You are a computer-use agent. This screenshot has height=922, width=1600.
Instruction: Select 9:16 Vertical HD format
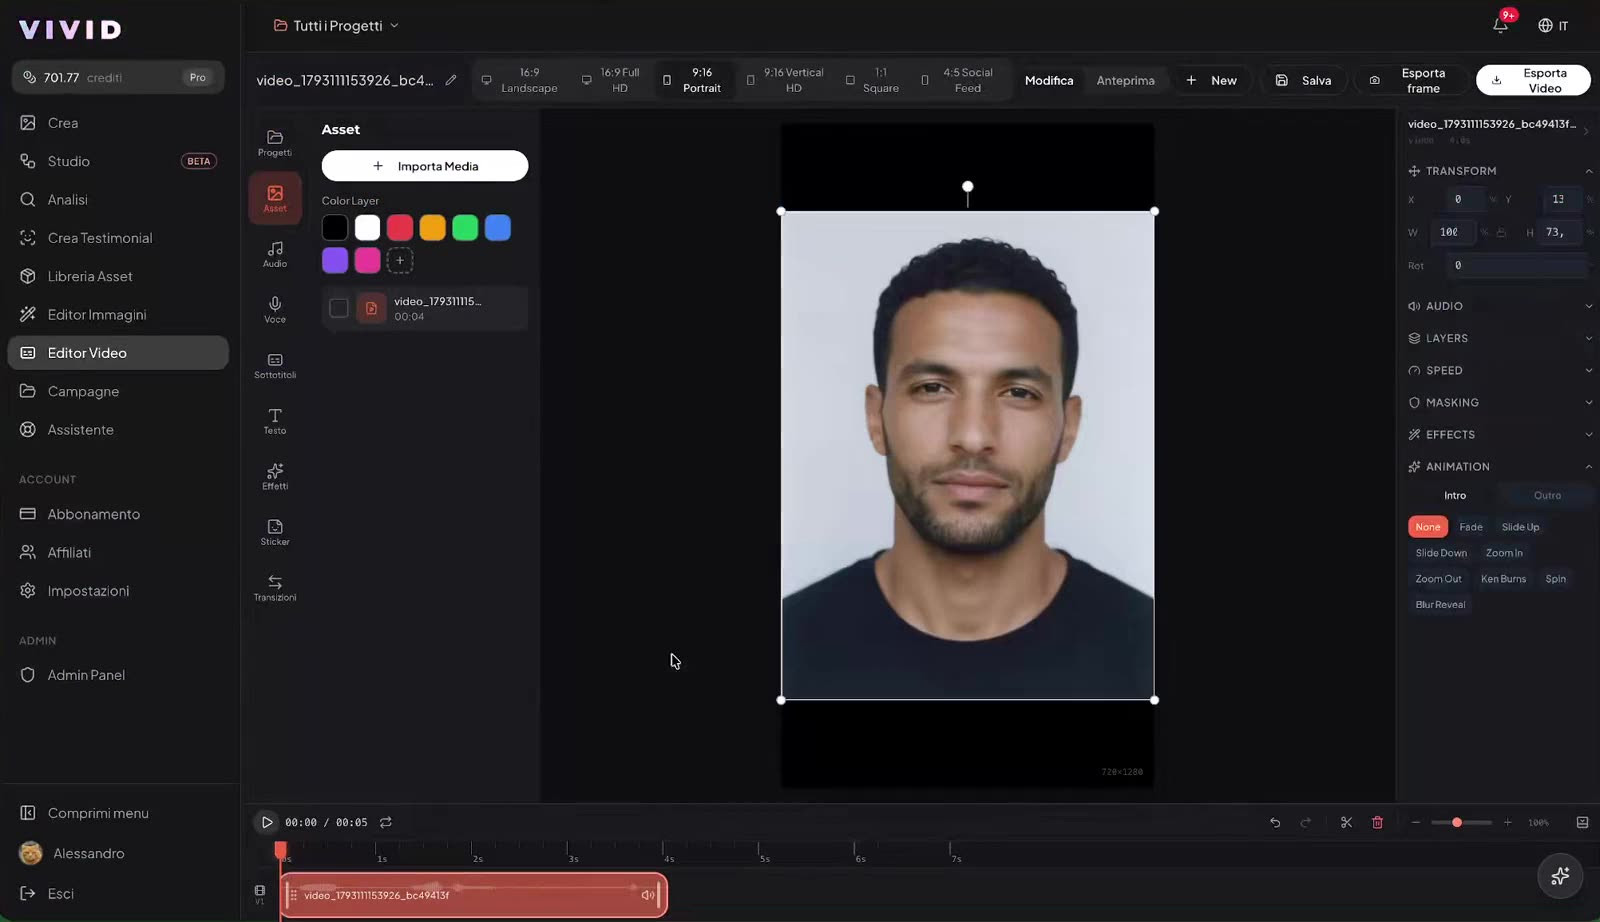(x=785, y=80)
